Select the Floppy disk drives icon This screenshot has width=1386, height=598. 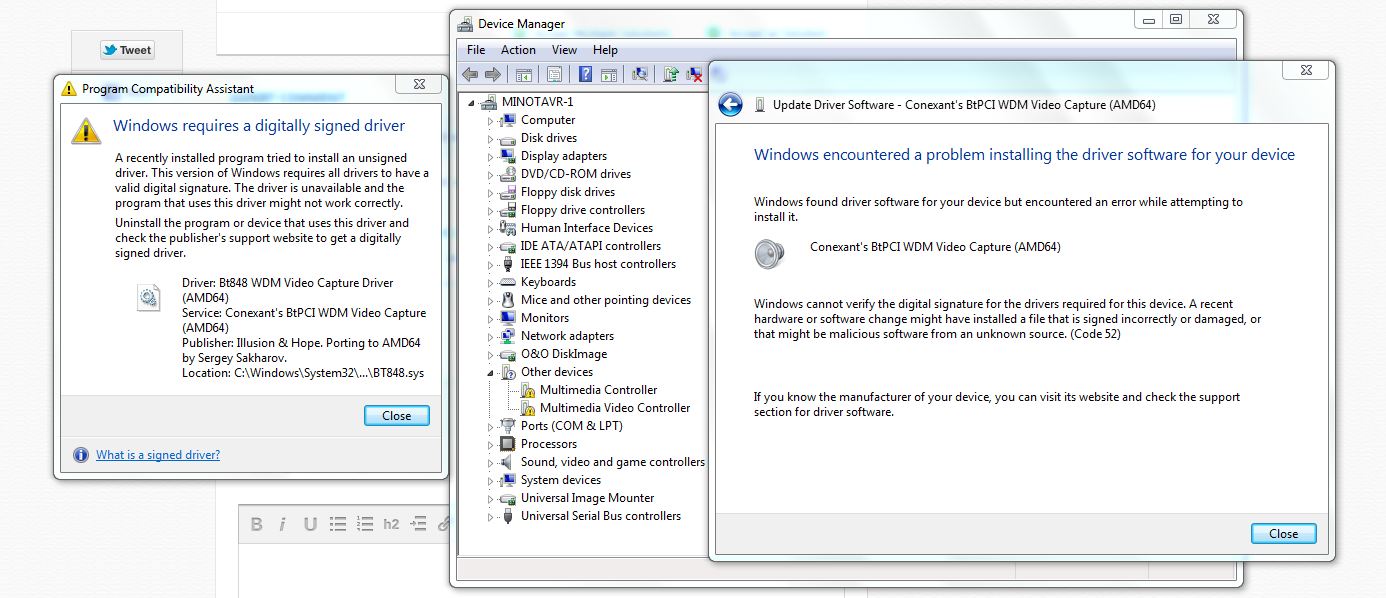click(507, 192)
